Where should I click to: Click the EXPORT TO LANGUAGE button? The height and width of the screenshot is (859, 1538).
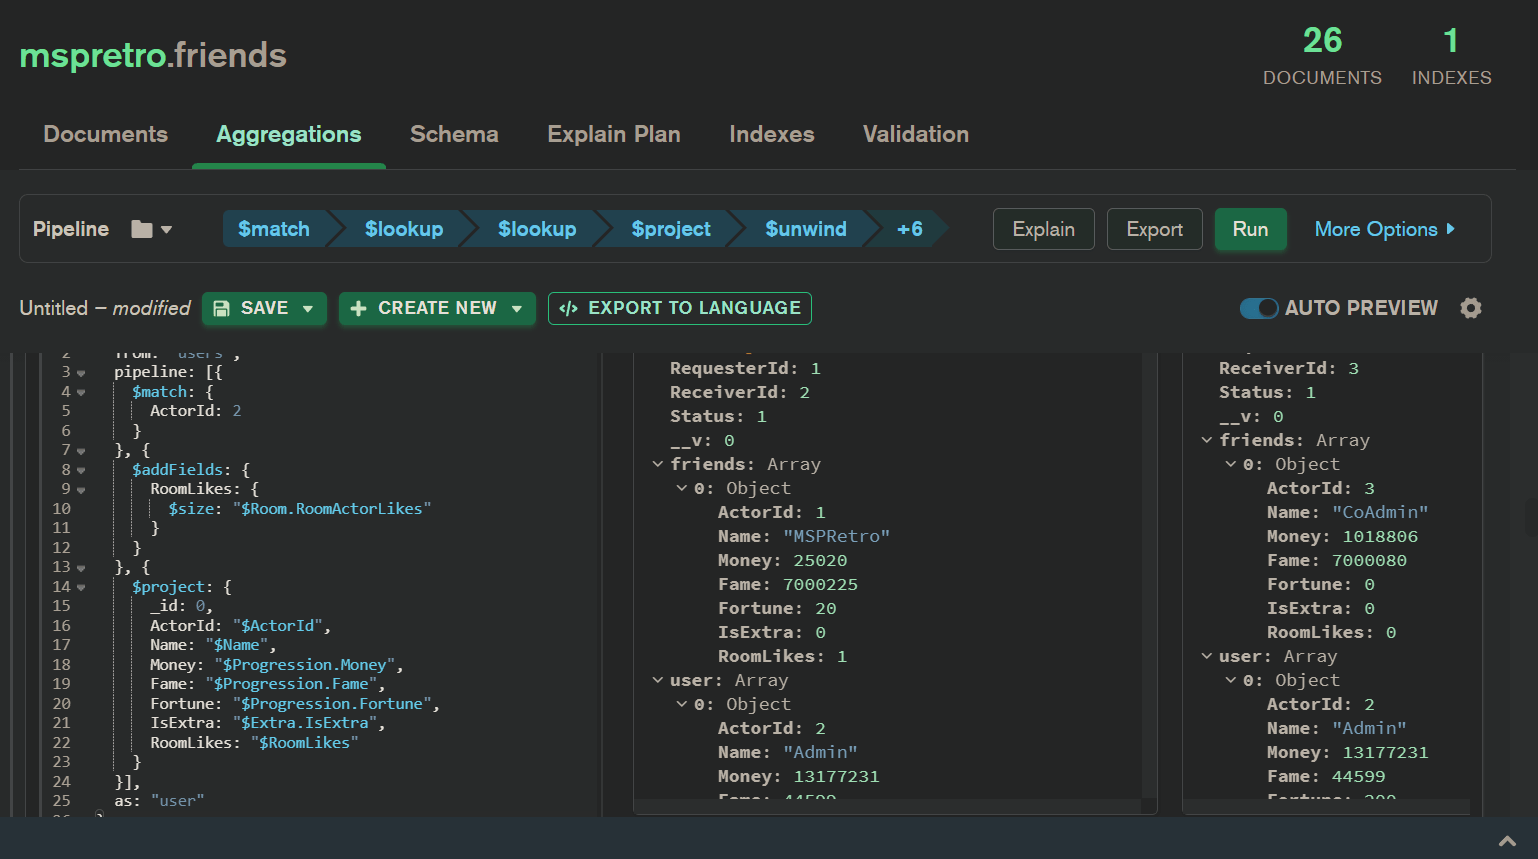point(680,308)
